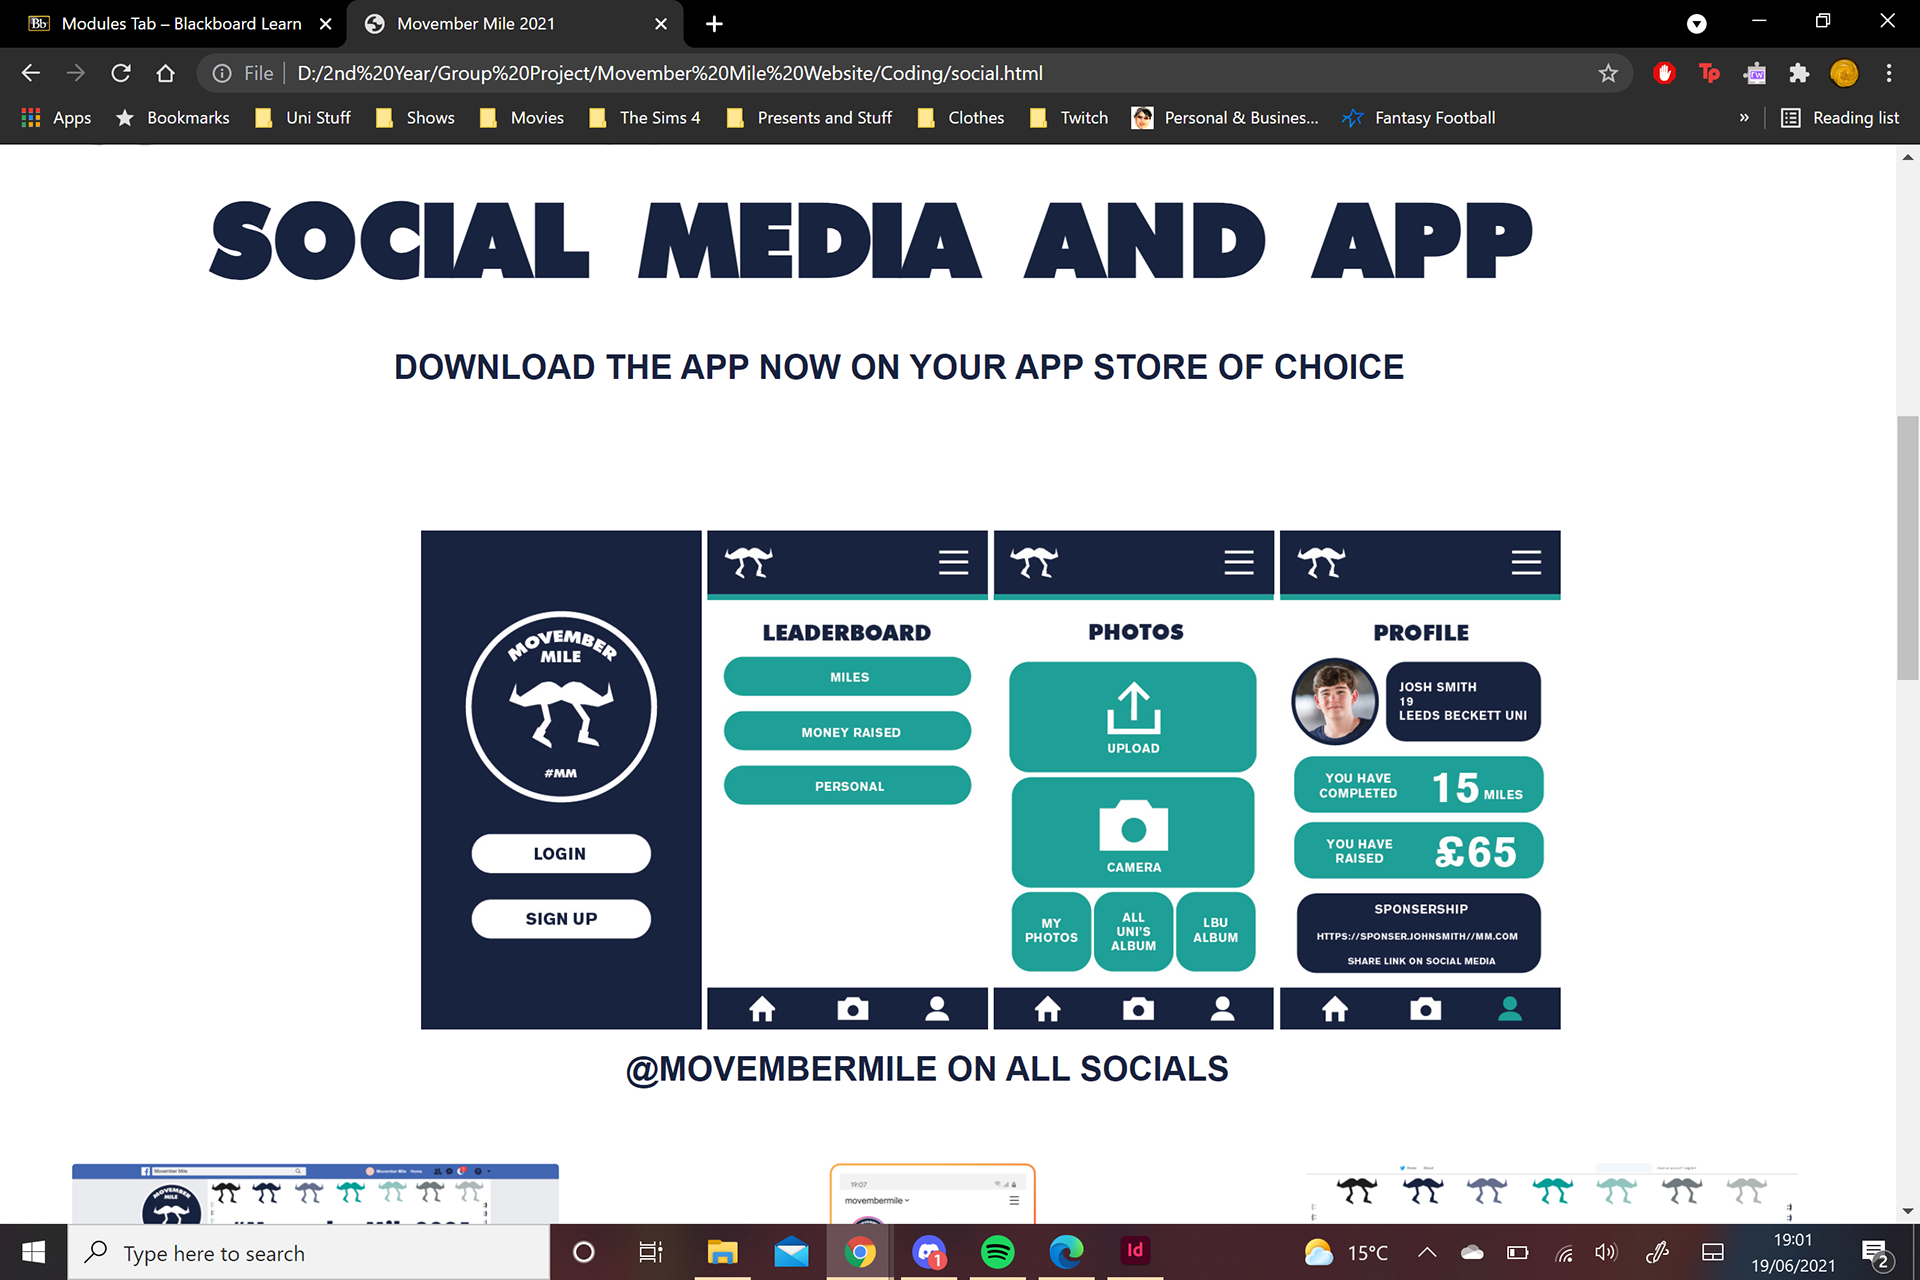The image size is (1920, 1280).
Task: Open the Movies bookmark folder
Action: coord(522,118)
